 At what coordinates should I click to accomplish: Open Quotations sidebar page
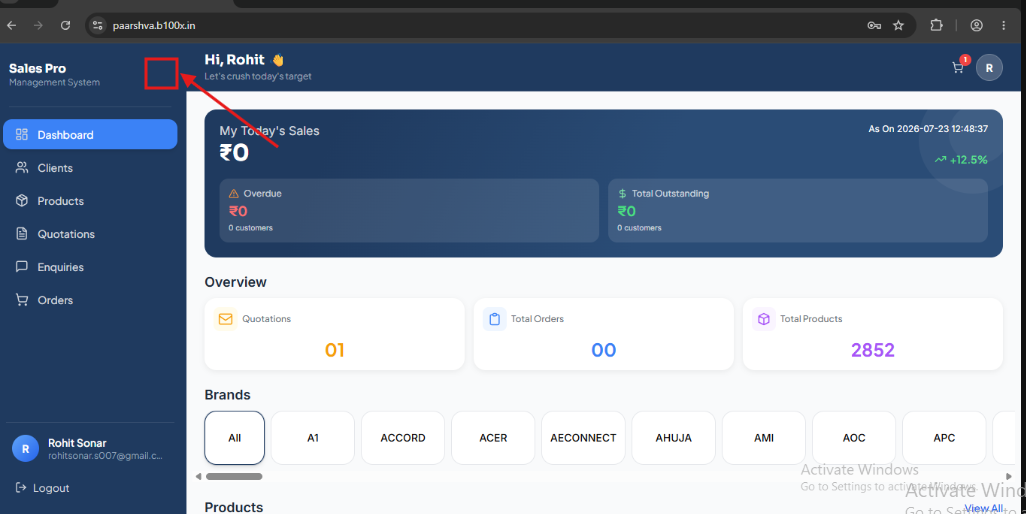pos(90,234)
